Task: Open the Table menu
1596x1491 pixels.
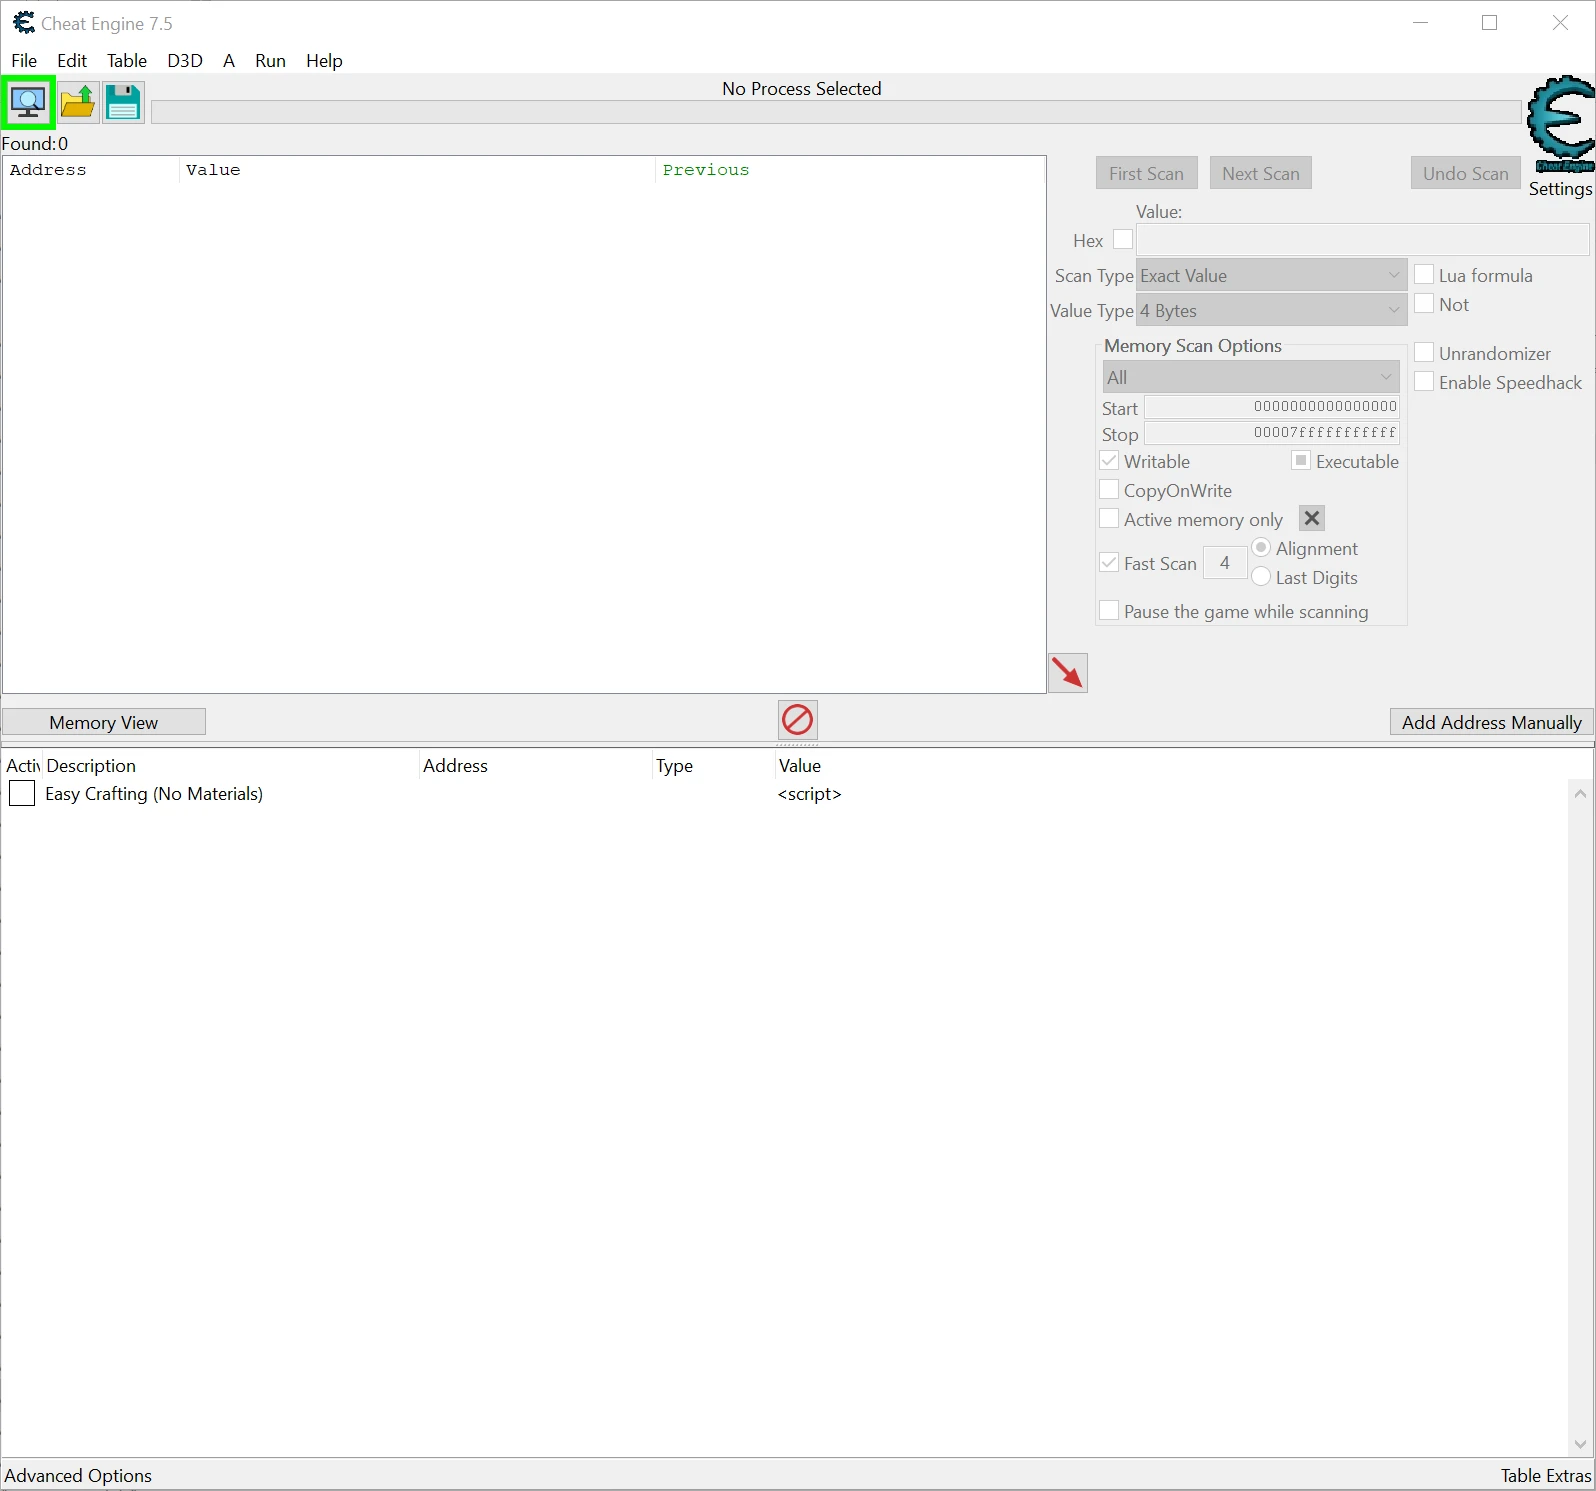Action: click(x=127, y=61)
